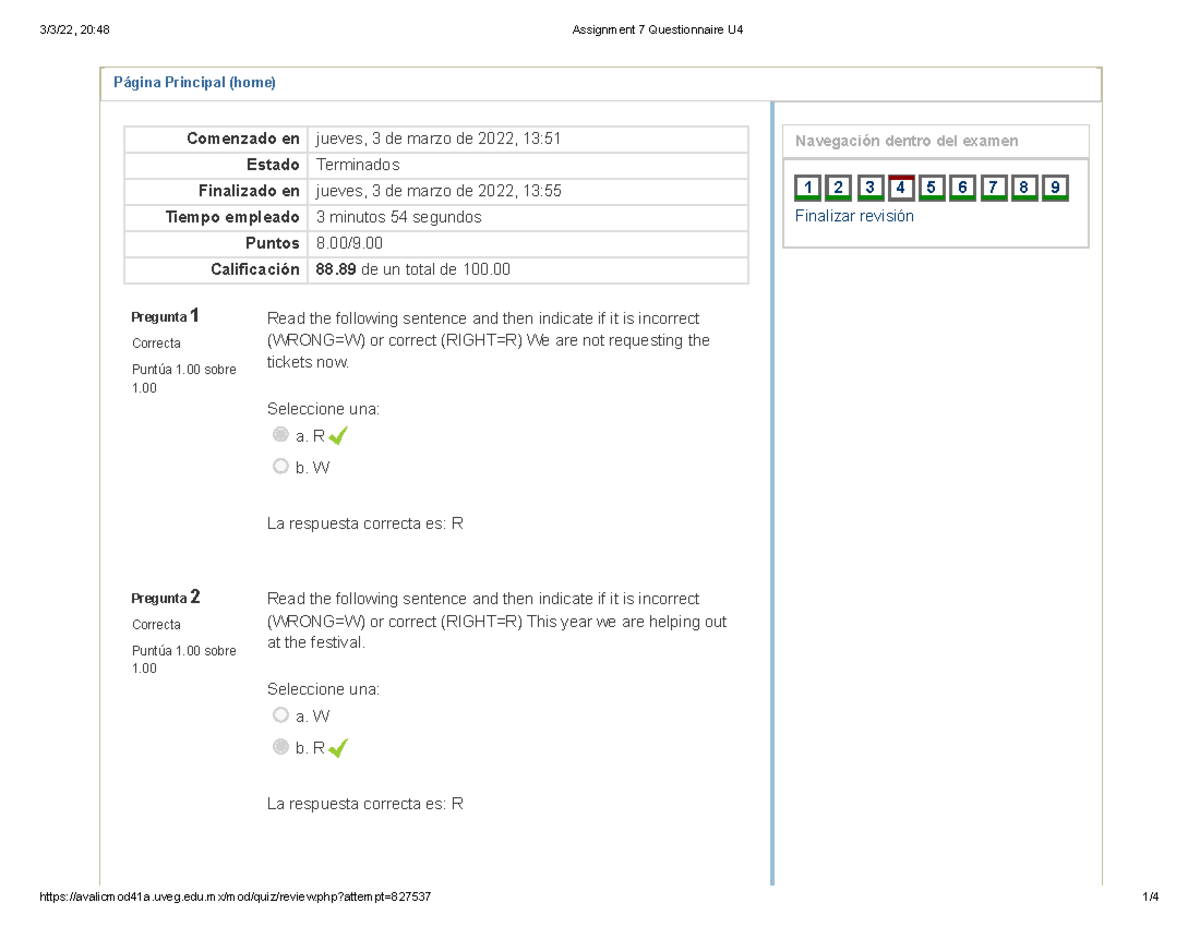Viewport: 1200px width, 927px height.
Task: Click the Finalizar revisión link
Action: [x=854, y=216]
